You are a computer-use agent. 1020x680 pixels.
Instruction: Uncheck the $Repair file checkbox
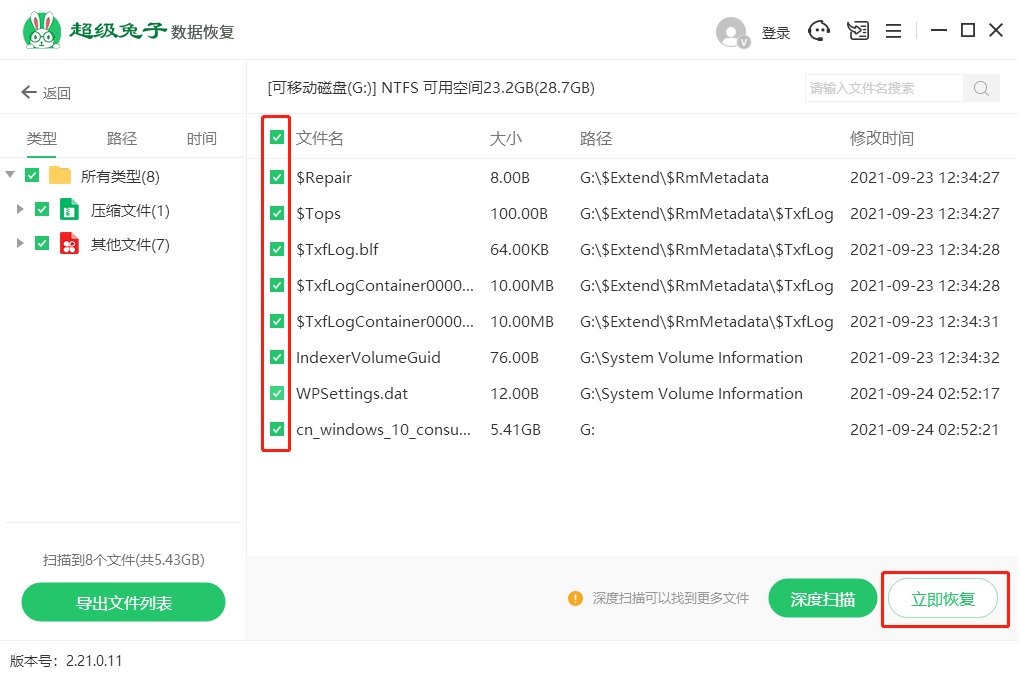tap(276, 177)
